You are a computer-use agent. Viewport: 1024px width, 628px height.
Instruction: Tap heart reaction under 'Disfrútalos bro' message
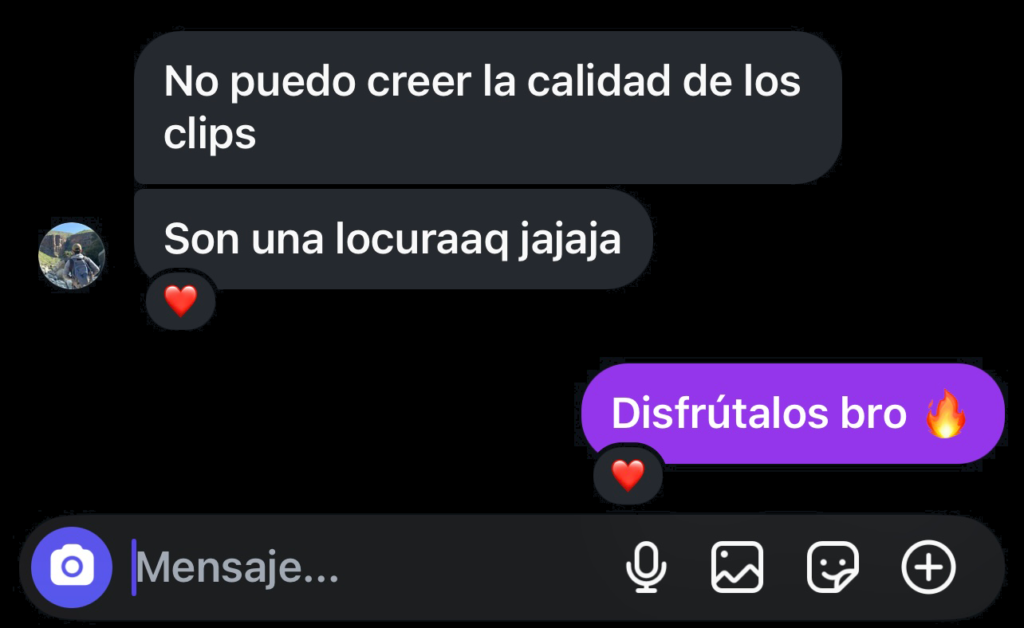pyautogui.click(x=628, y=475)
